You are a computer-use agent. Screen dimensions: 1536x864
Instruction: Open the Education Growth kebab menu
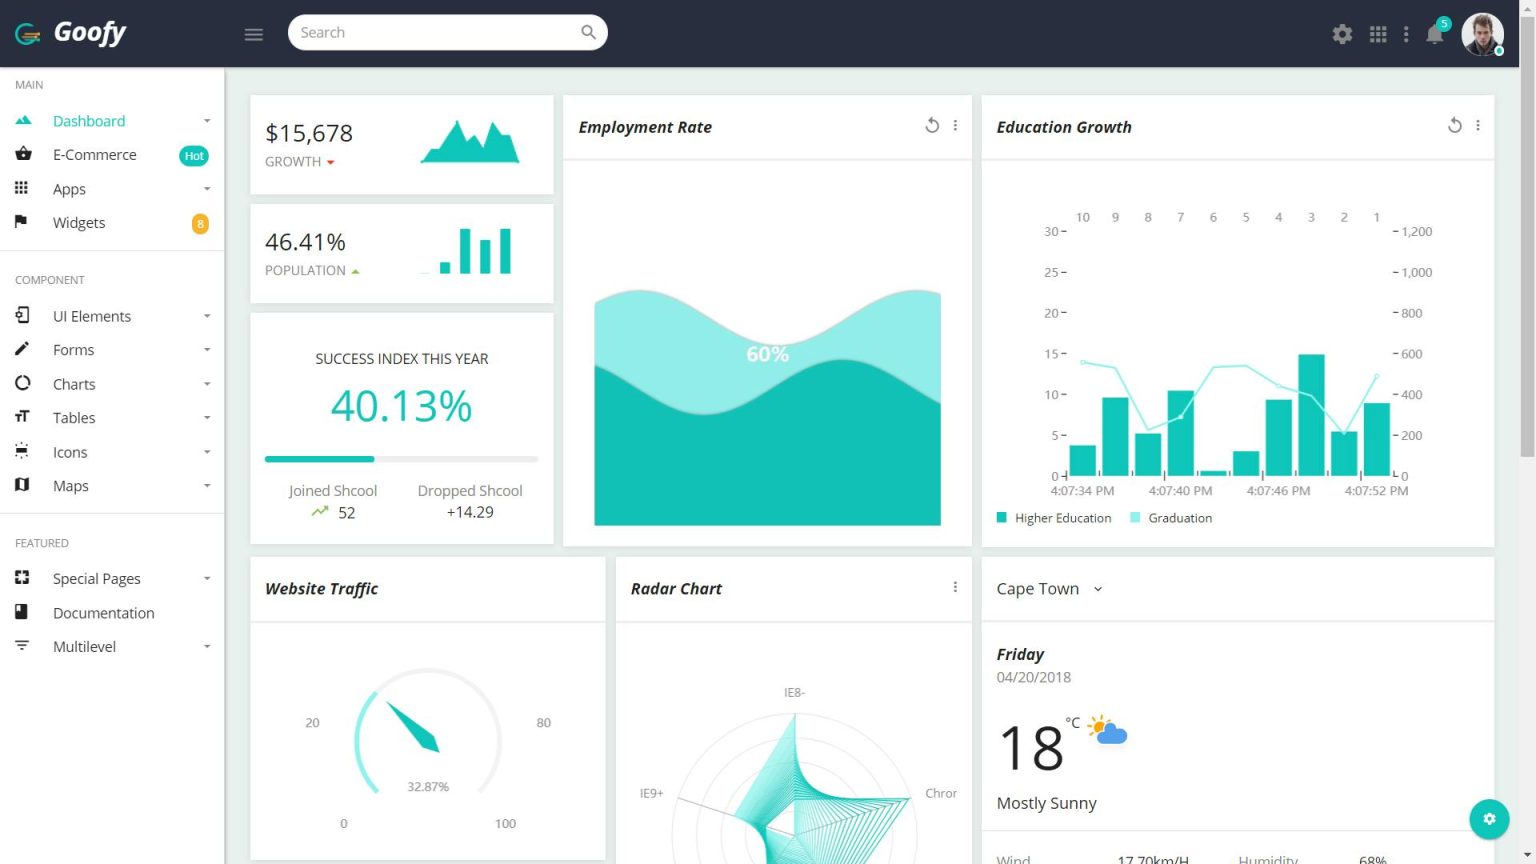[x=1479, y=125]
